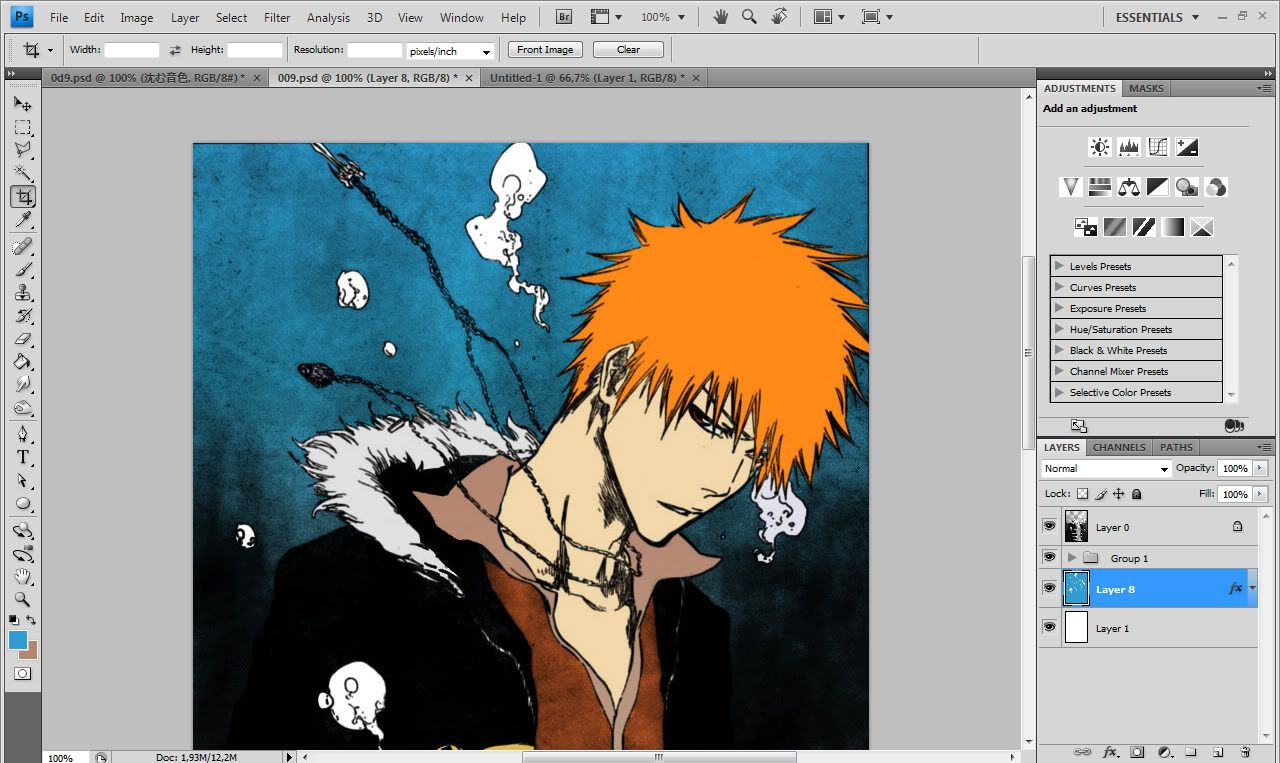The width and height of the screenshot is (1280, 763).
Task: Select the Eraser tool
Action: [22, 339]
